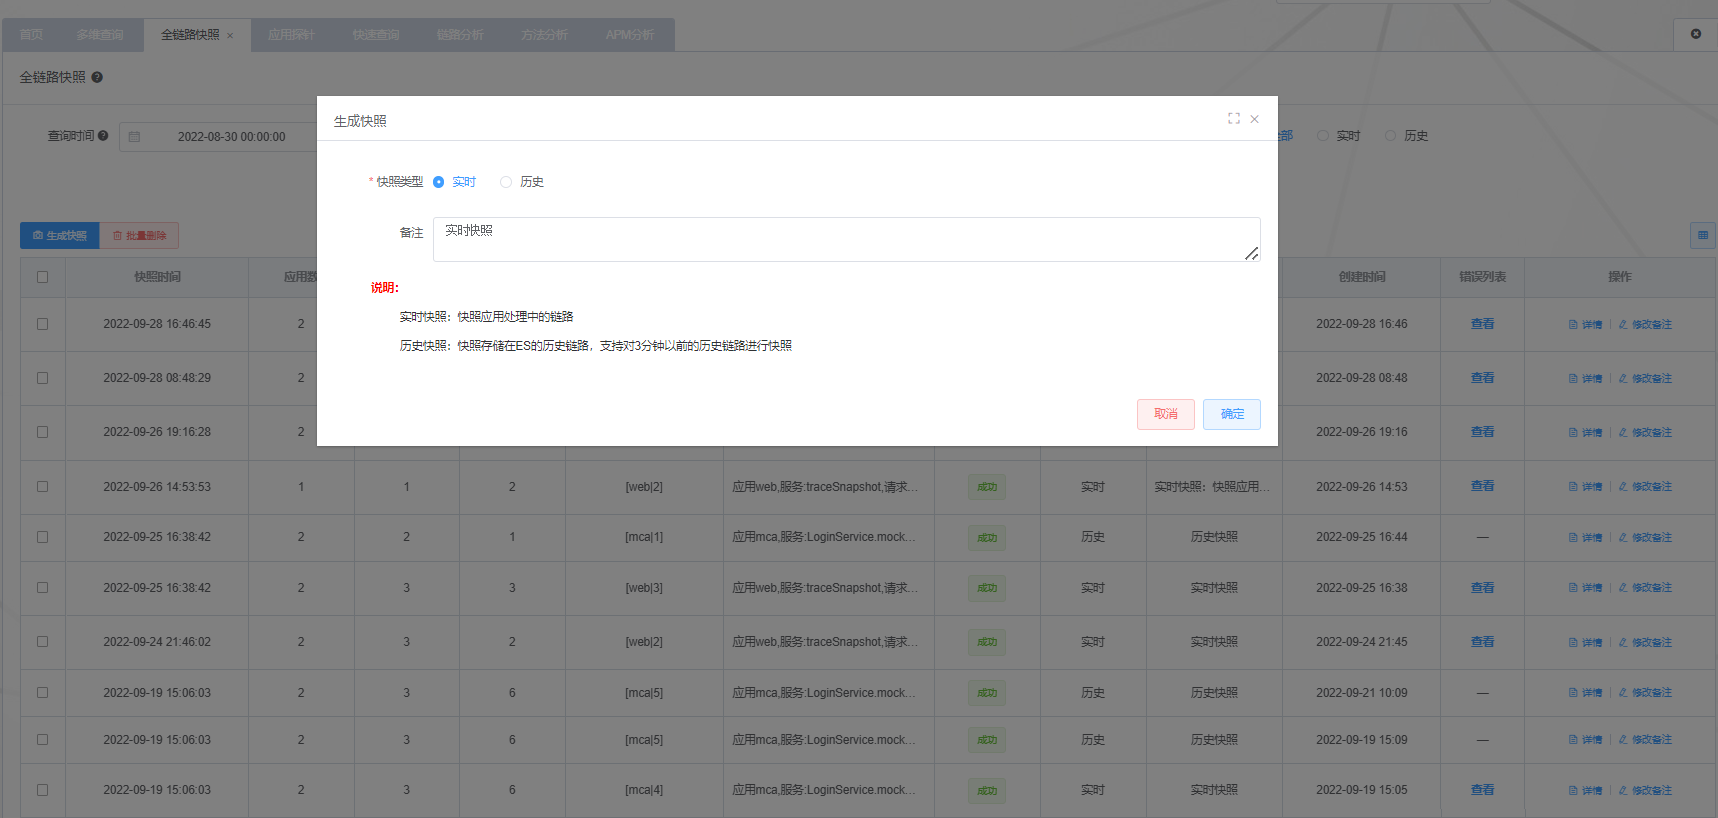The image size is (1718, 818).
Task: Click 查看 link for 2022-09-26 19:16 row
Action: point(1482,432)
